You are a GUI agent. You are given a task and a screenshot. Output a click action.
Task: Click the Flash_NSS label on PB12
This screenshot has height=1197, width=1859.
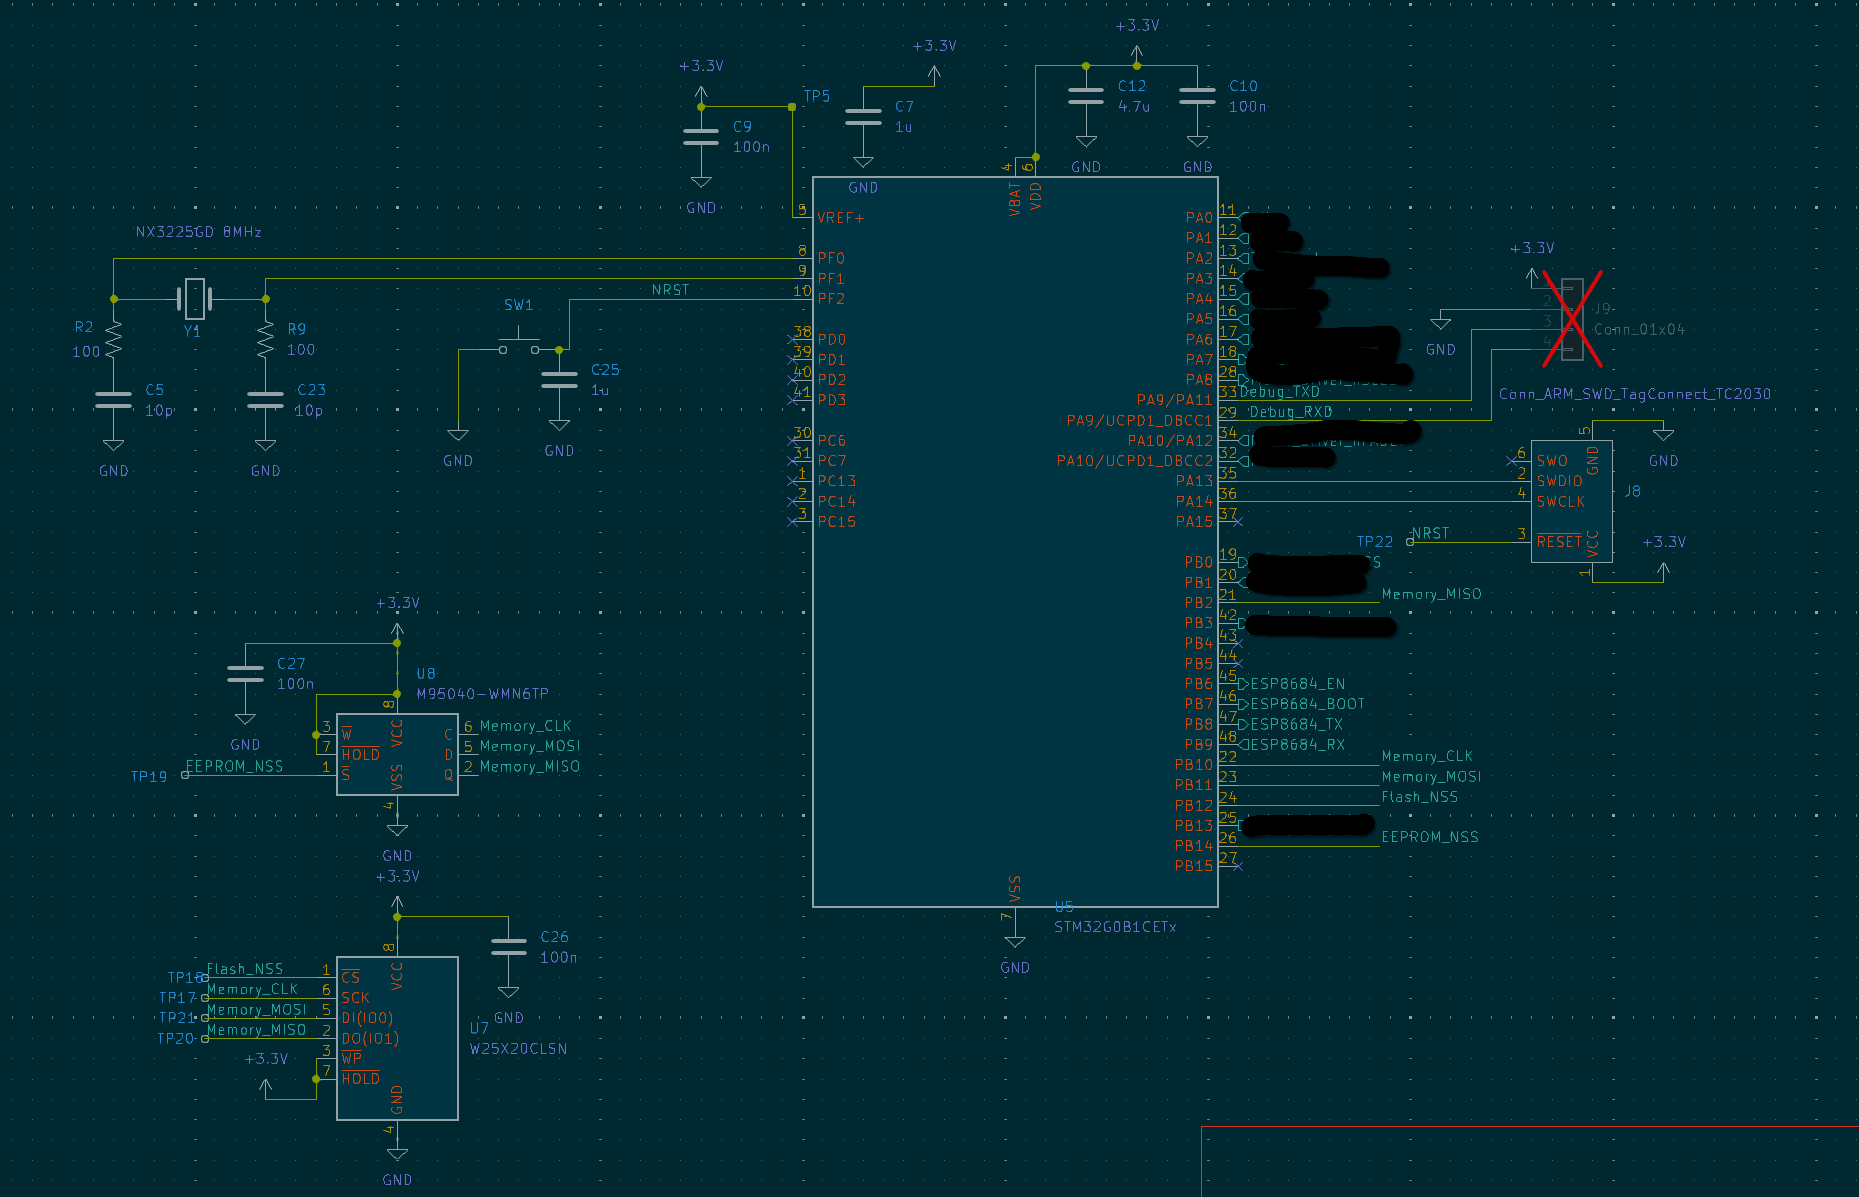tap(1418, 797)
